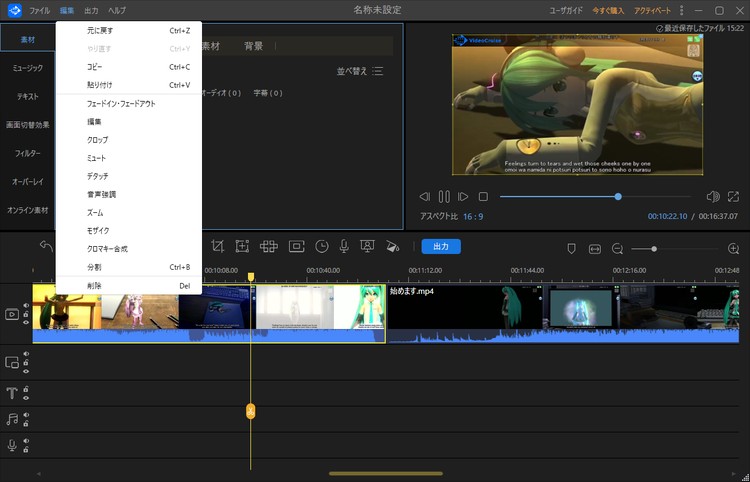The image size is (750, 482).
Task: Select フェードイン・フェードアウト menu entry
Action: click(x=129, y=103)
